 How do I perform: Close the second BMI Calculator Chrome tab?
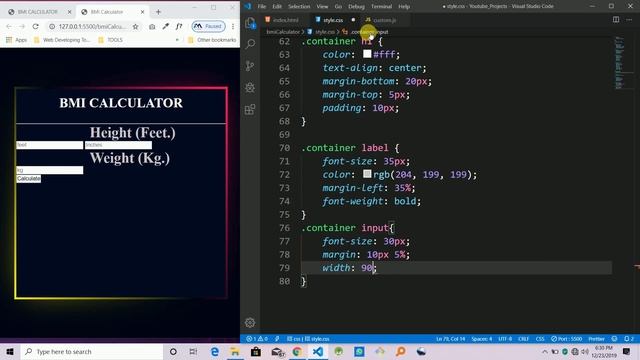click(x=142, y=12)
